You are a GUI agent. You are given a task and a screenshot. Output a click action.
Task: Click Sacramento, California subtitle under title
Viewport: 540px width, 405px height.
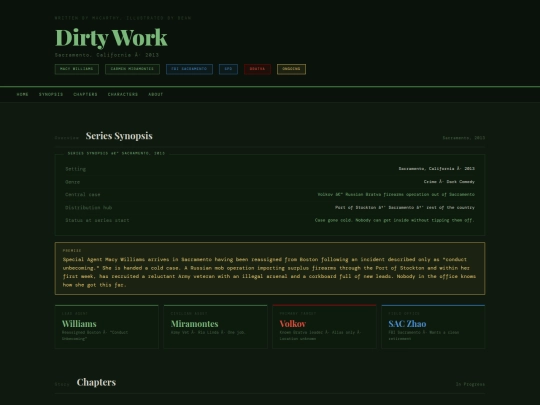(107, 55)
